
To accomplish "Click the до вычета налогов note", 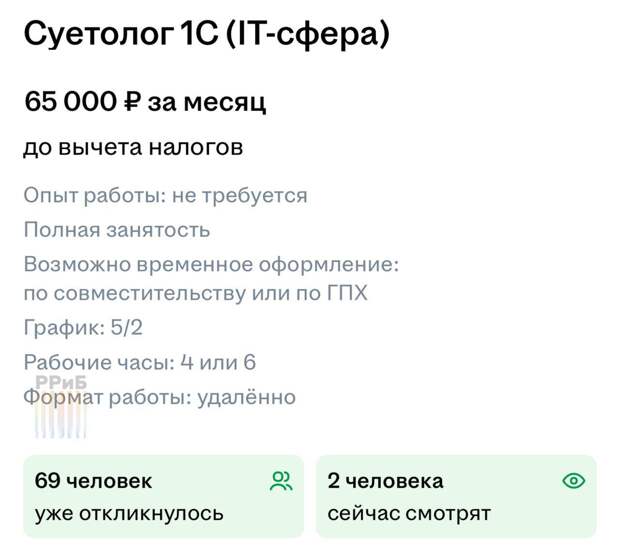I will coord(133,148).
